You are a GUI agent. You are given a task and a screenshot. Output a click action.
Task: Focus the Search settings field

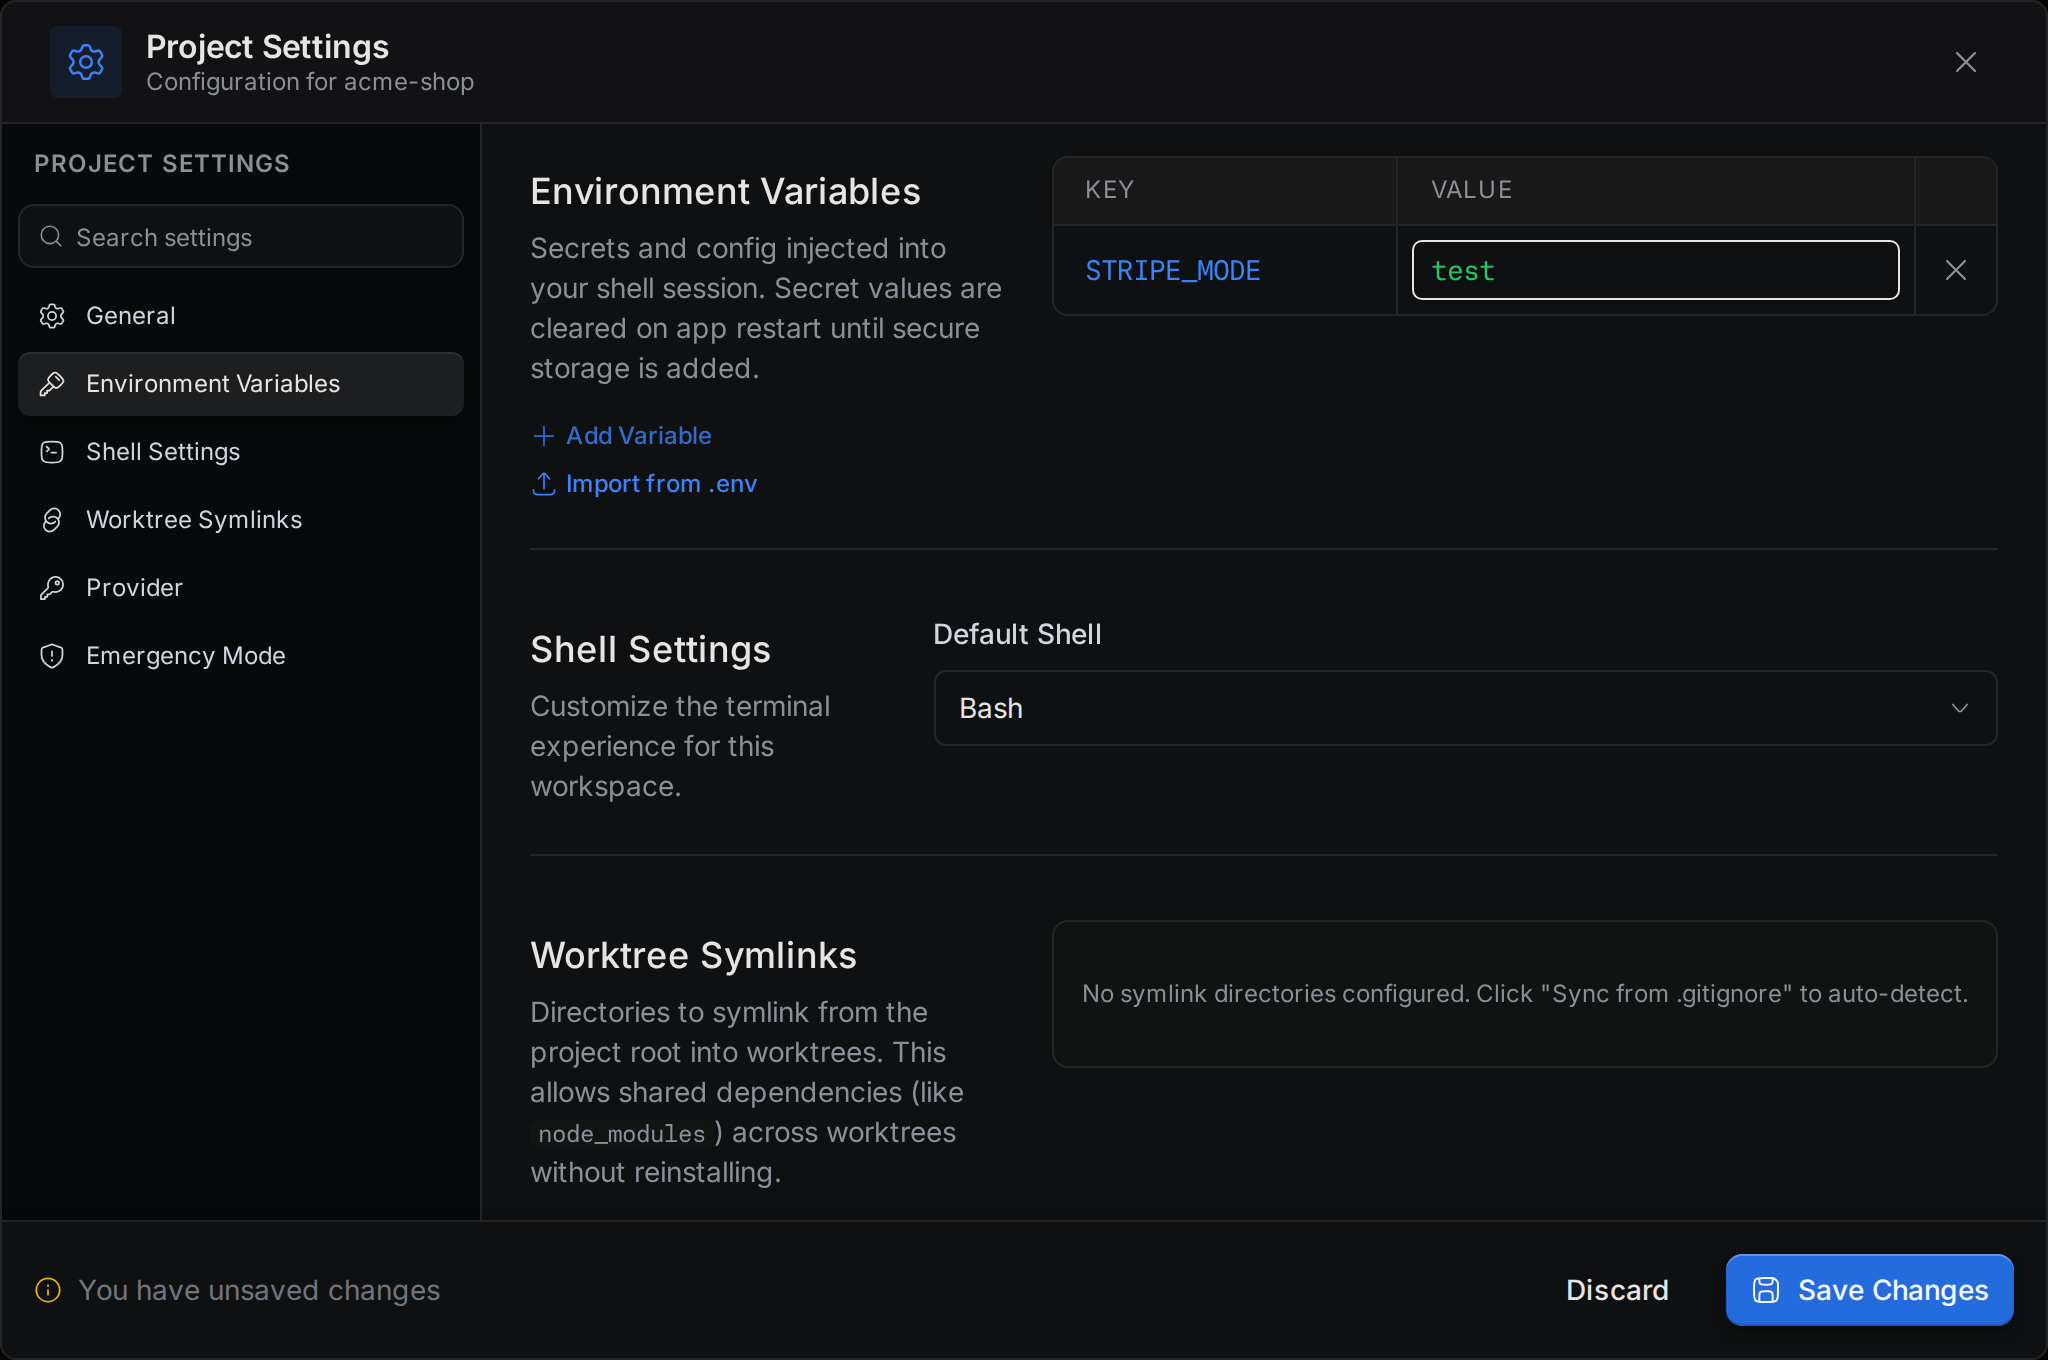(241, 237)
